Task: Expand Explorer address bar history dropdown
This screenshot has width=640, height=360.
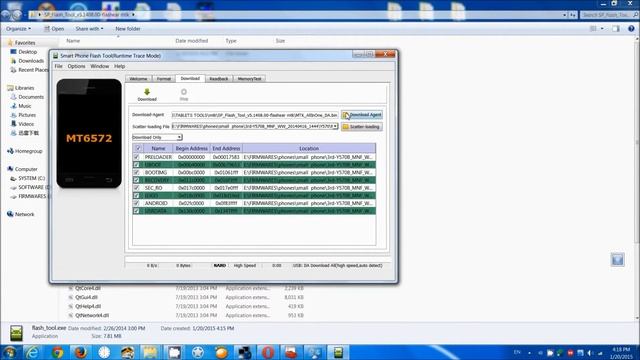Action: pyautogui.click(x=564, y=15)
